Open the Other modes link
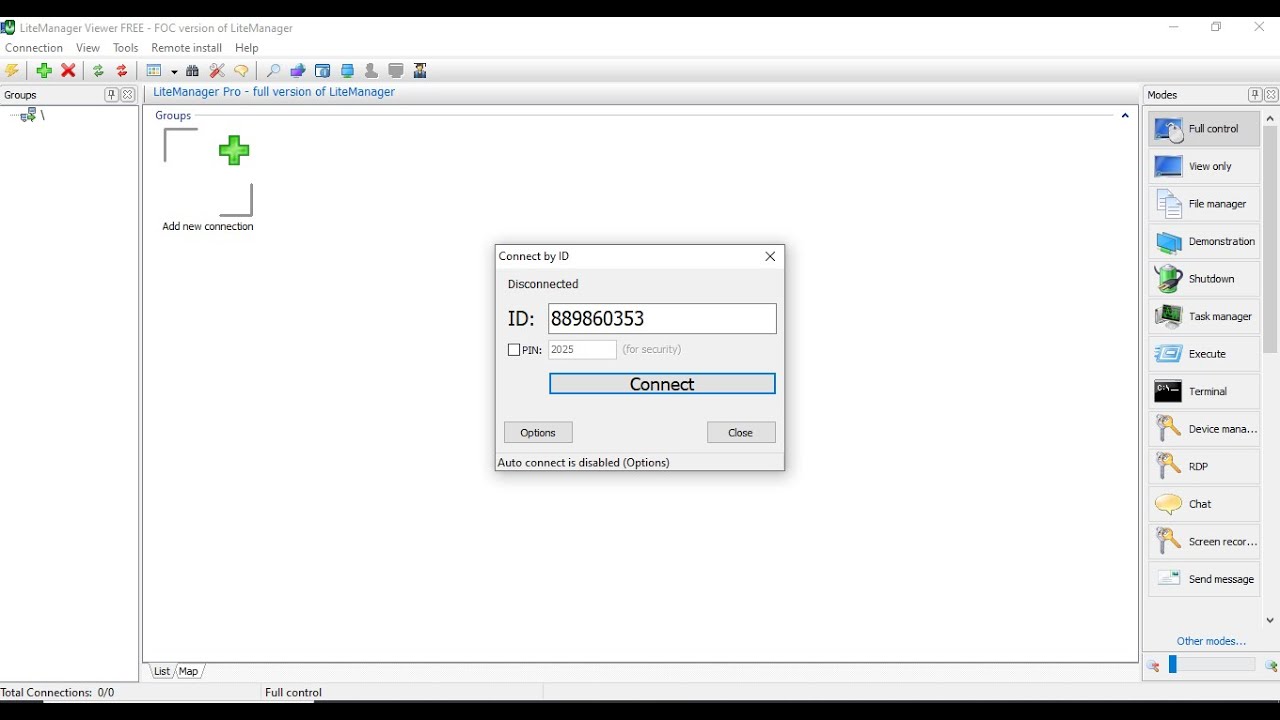This screenshot has height=720, width=1280. point(1211,641)
